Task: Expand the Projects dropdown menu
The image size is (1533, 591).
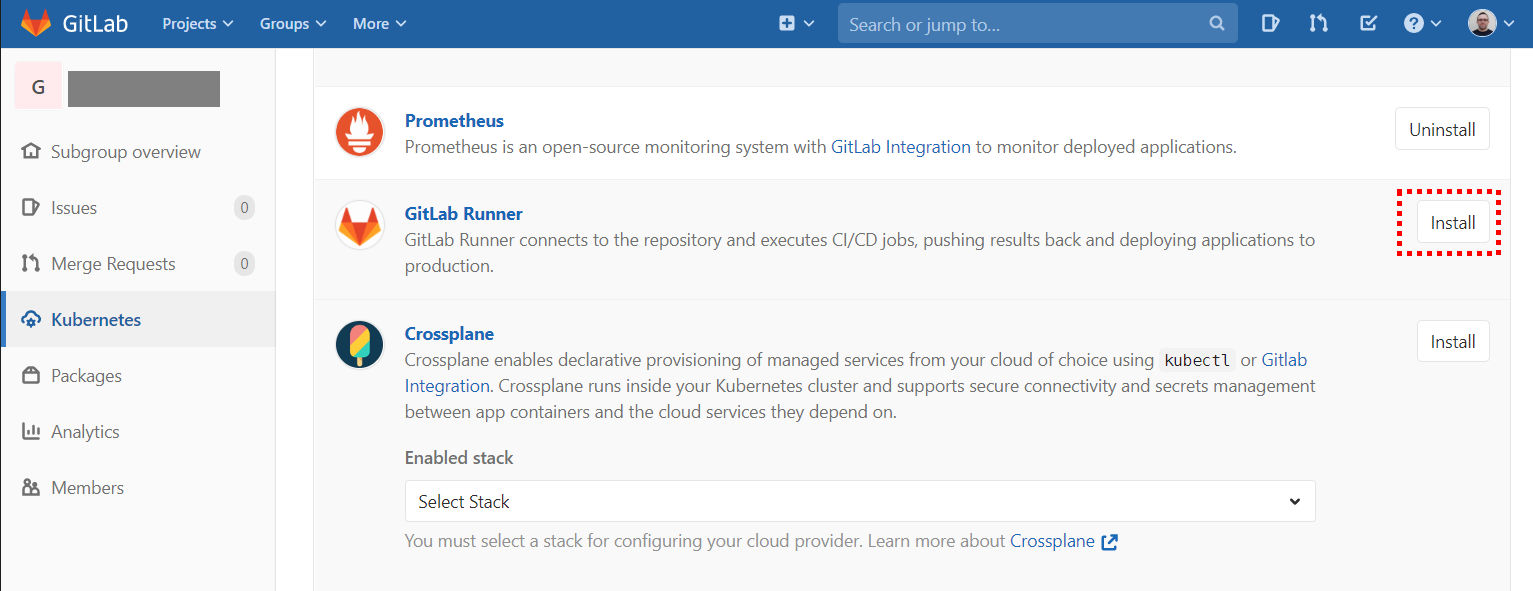Action: 198,23
